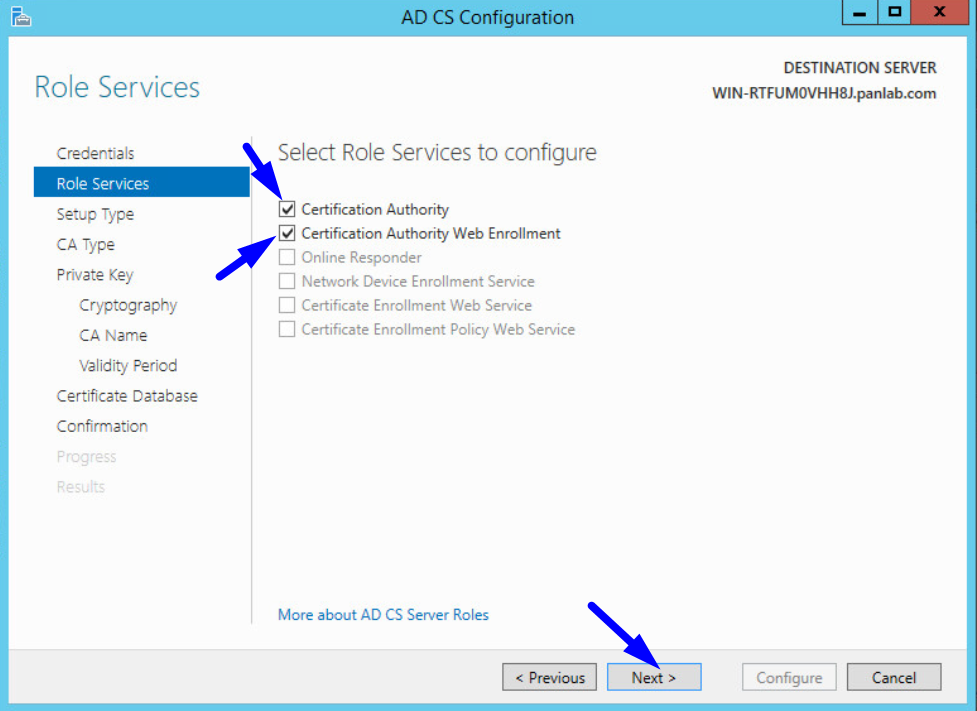Viewport: 977px width, 711px height.
Task: Go to the Credentials wizard step
Action: (95, 153)
